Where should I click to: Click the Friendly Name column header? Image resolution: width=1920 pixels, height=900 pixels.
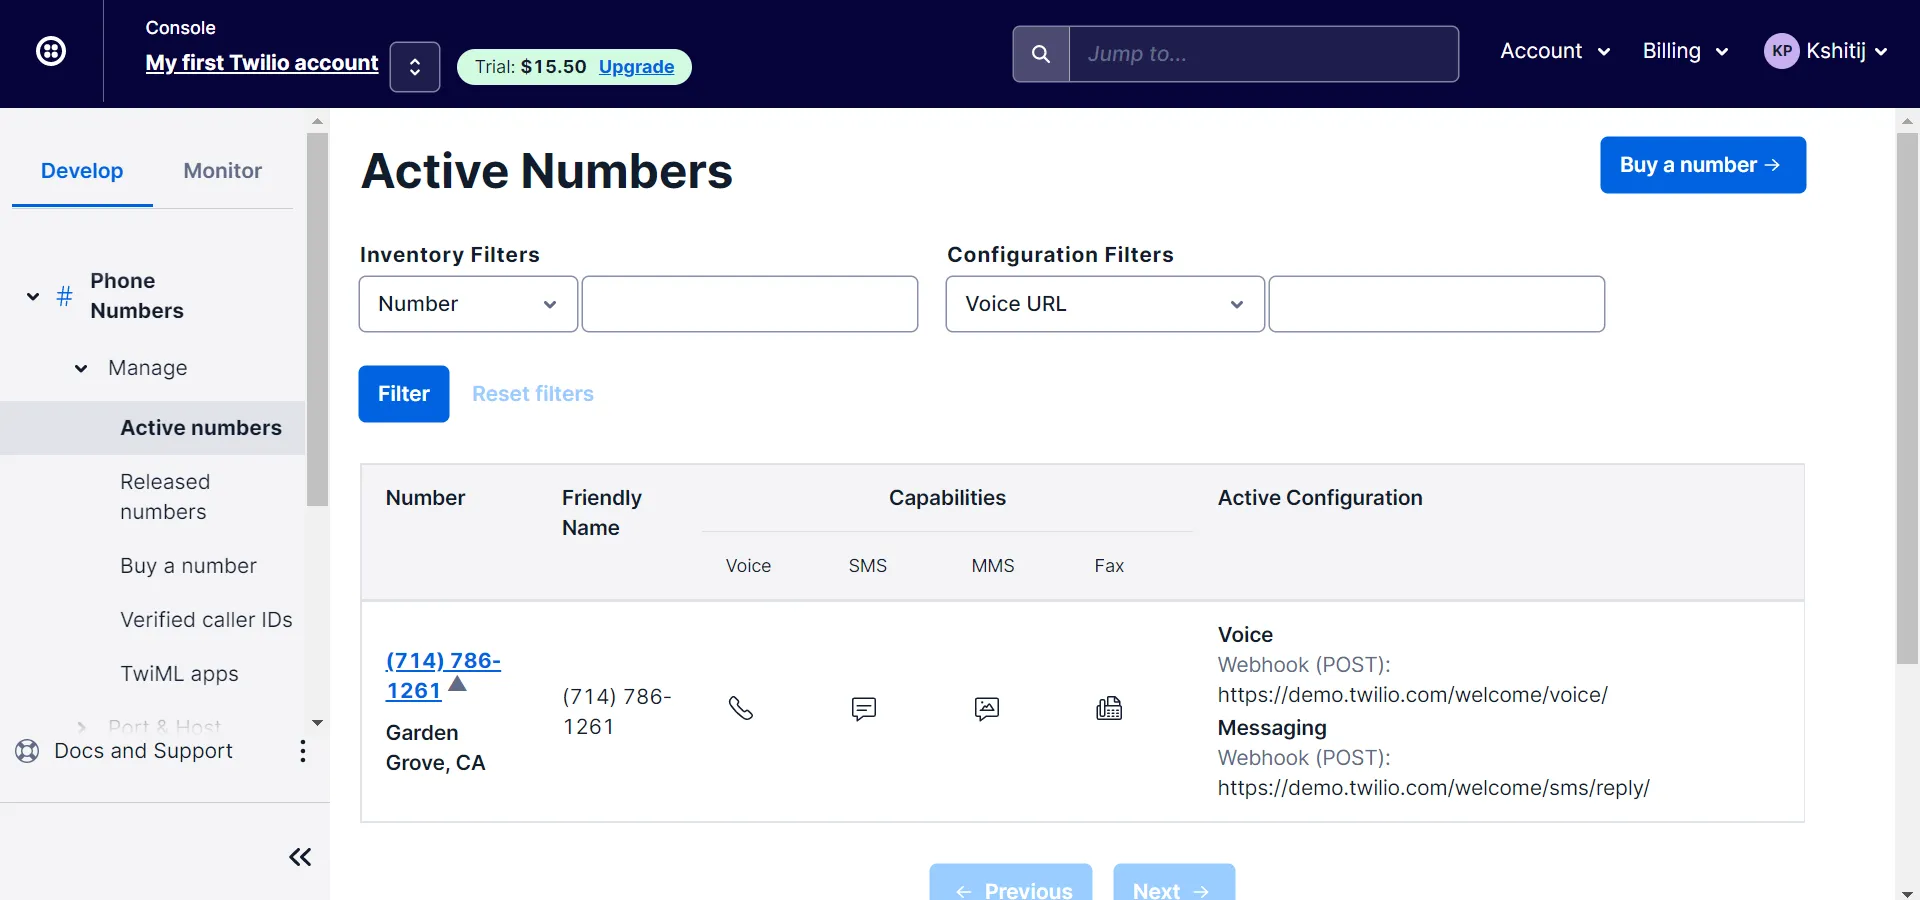coord(602,513)
